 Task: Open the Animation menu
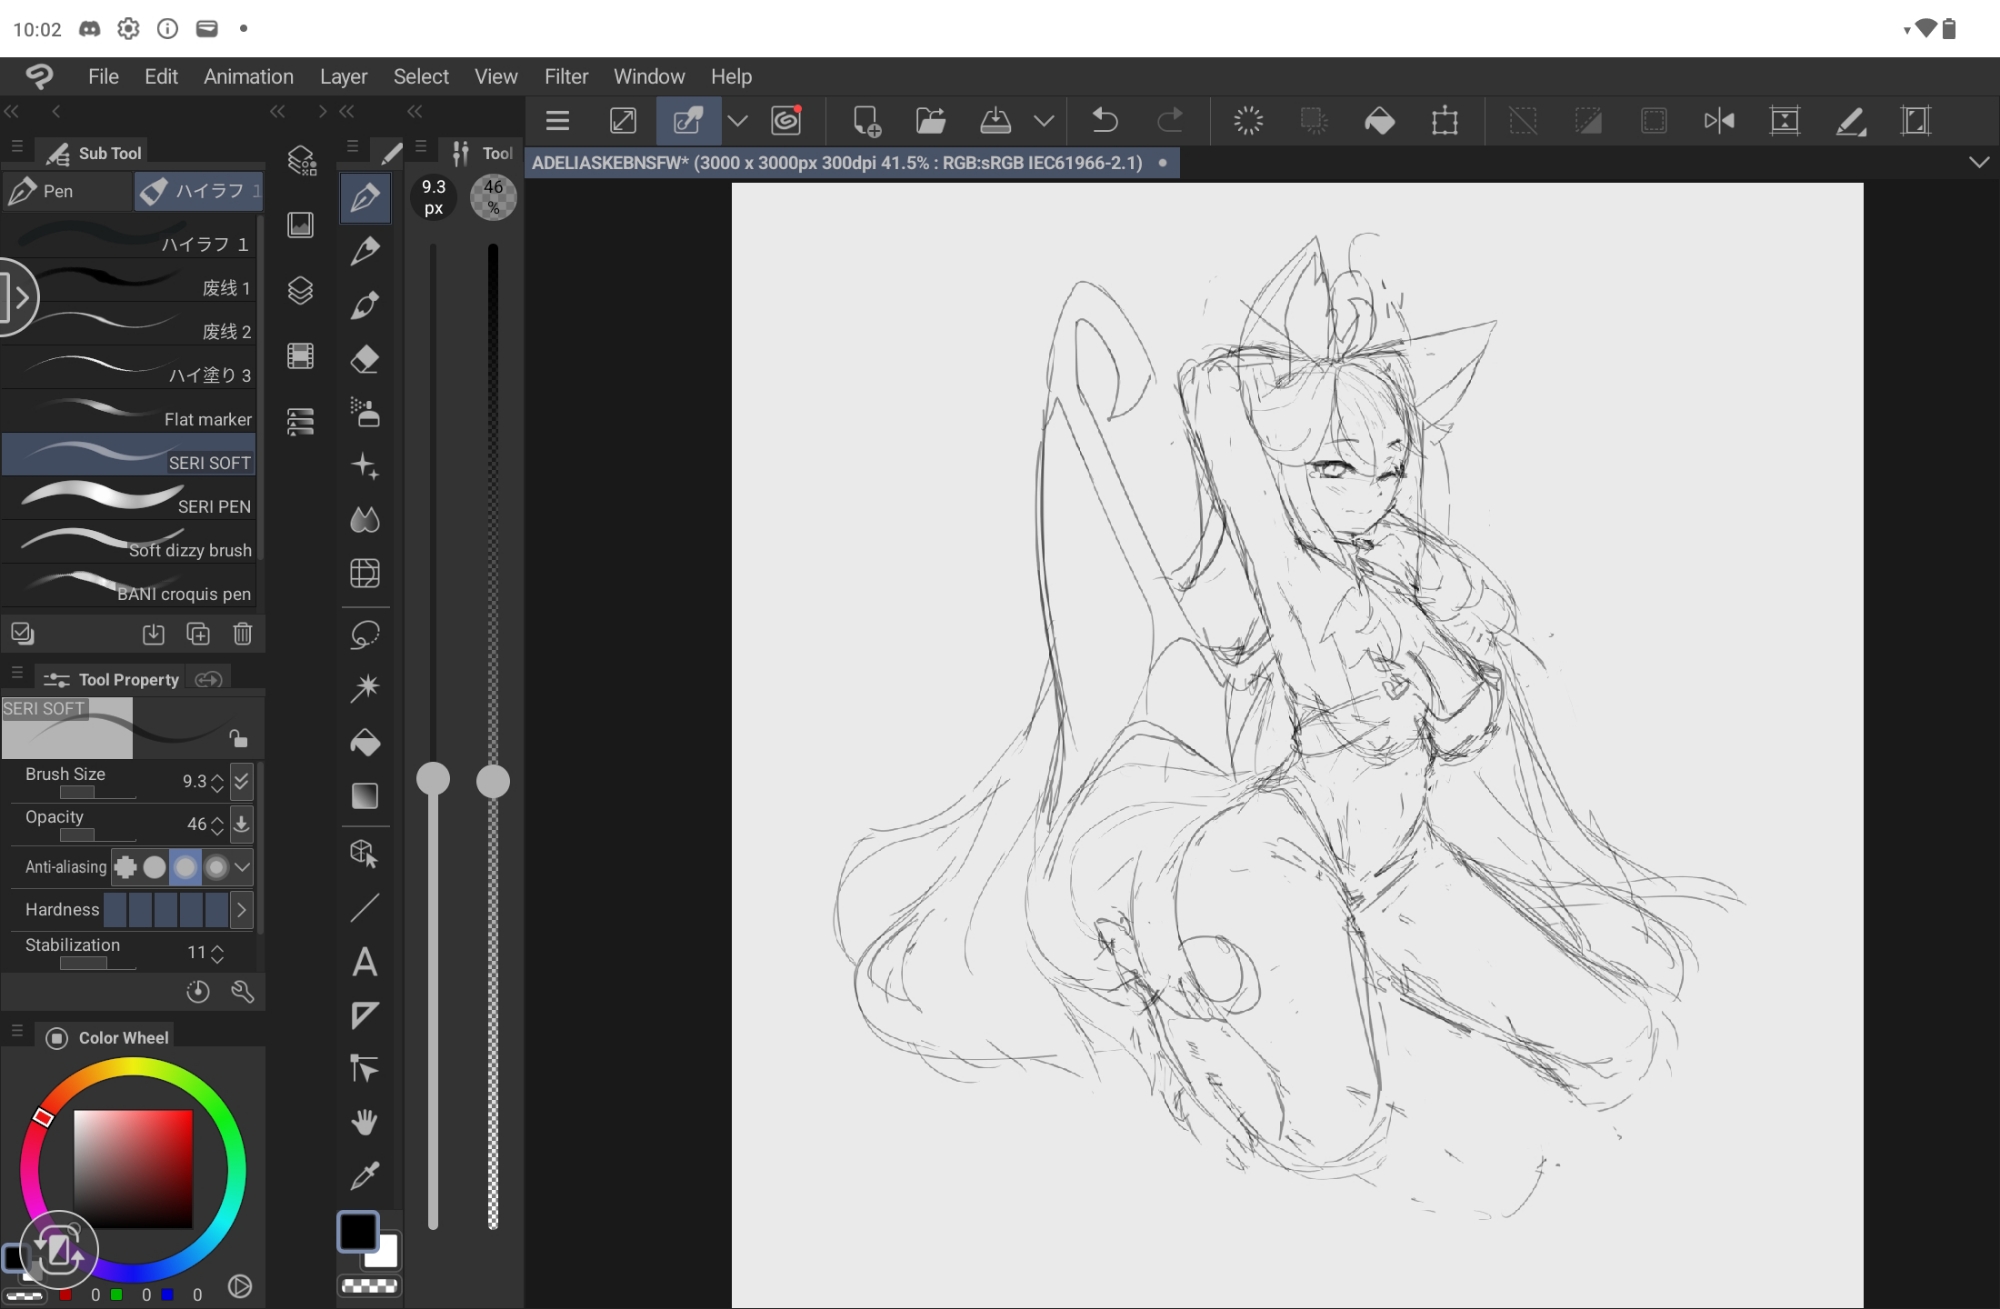click(x=248, y=77)
